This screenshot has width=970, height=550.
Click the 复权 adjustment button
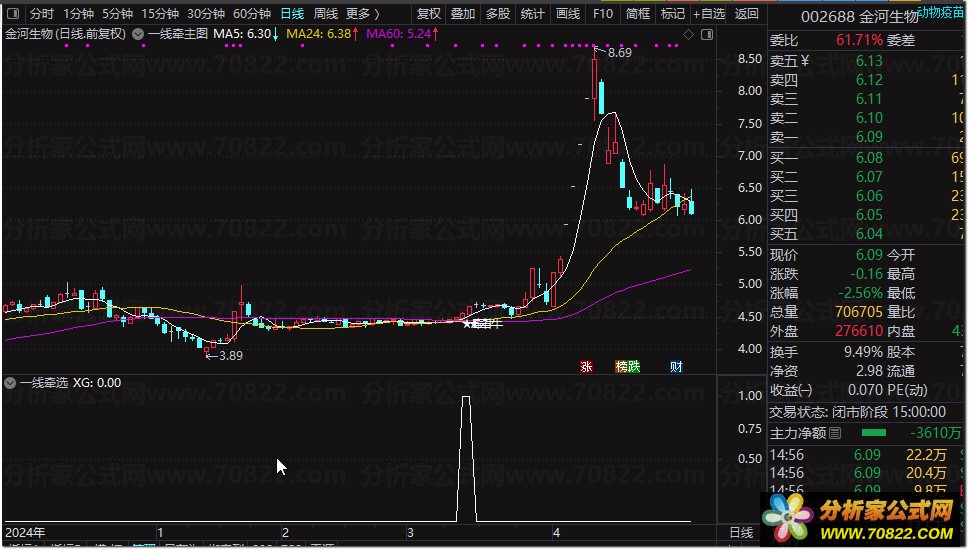point(429,14)
